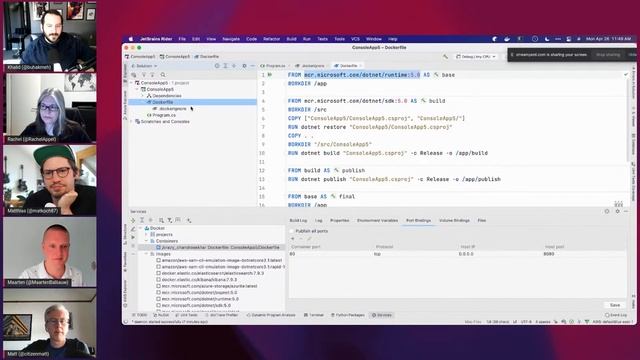Click Stop sharing in the screen-share banner
The height and width of the screenshot is (360, 640).
pos(608,54)
